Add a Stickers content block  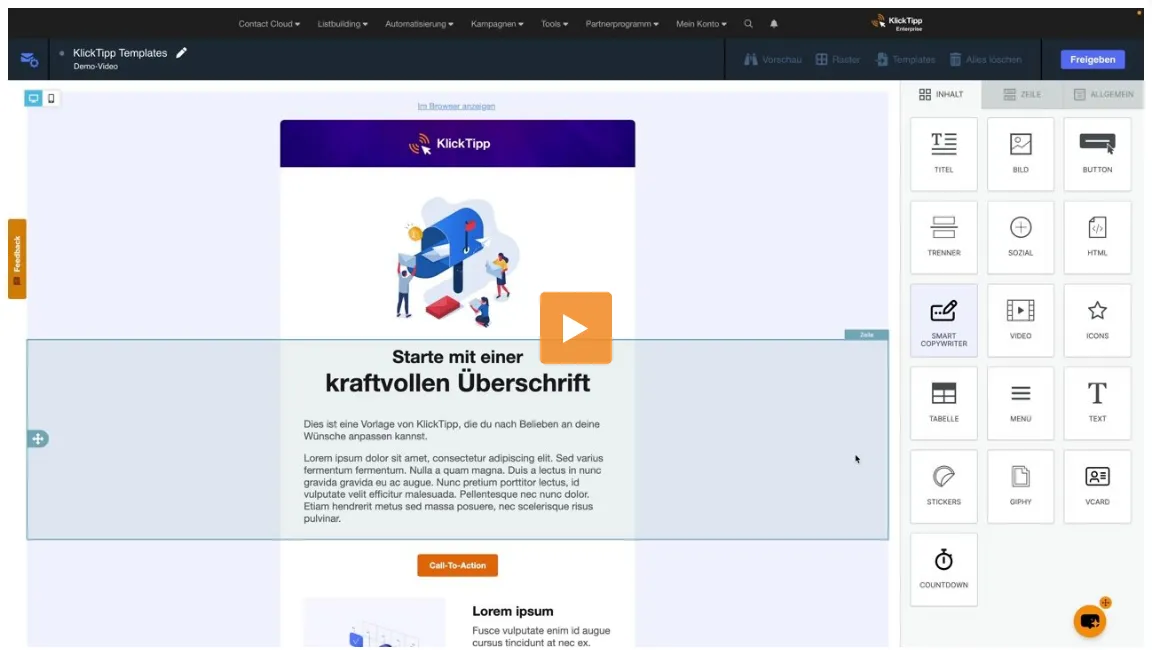pyautogui.click(x=943, y=486)
